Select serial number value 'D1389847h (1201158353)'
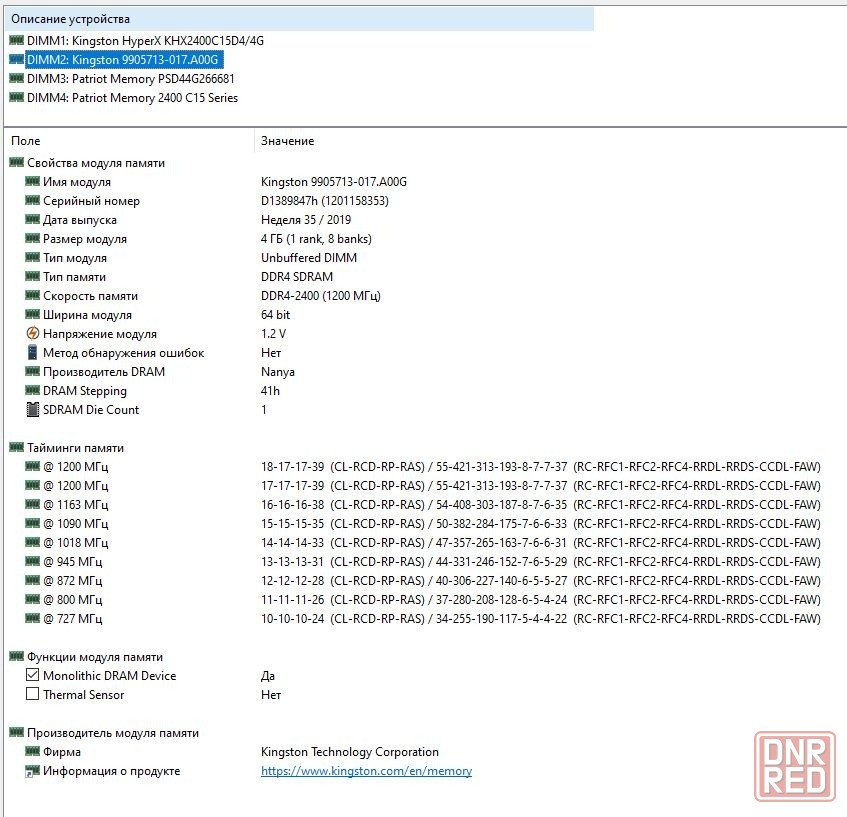The image size is (847, 817). 325,201
